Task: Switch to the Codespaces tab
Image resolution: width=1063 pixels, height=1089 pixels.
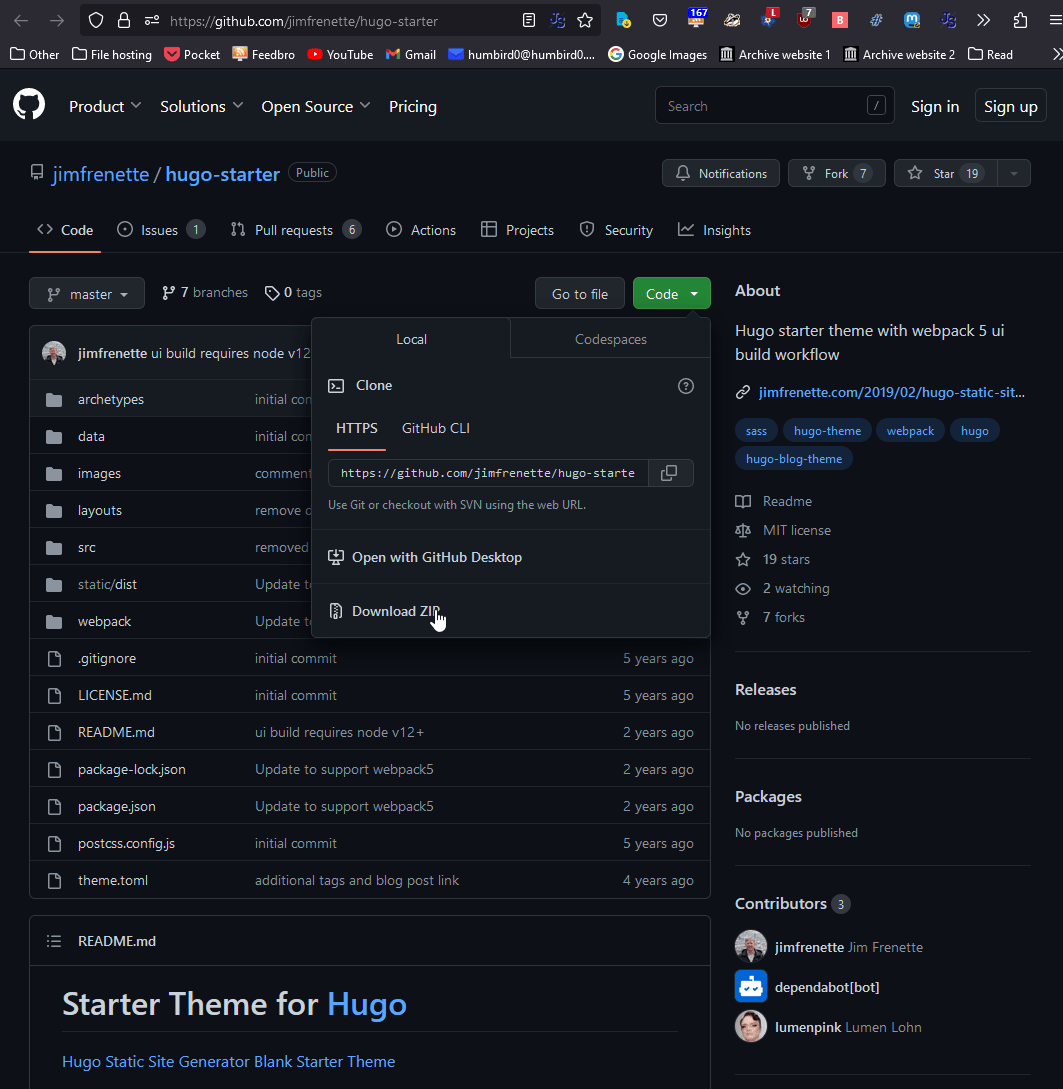Action: pyautogui.click(x=610, y=339)
